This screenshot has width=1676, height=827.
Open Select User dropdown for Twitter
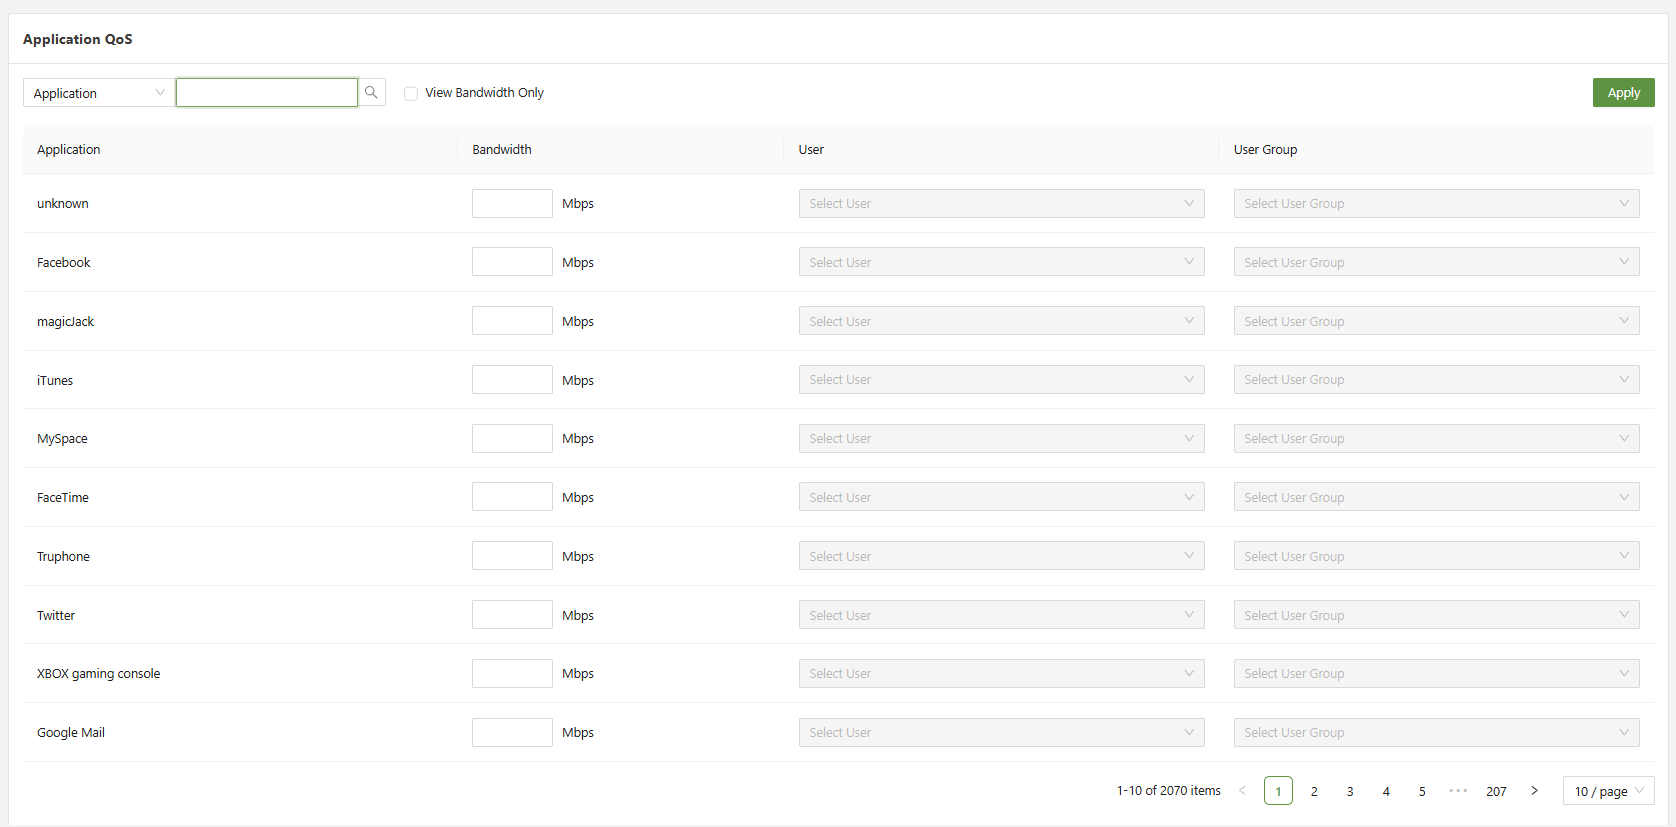(x=1001, y=615)
